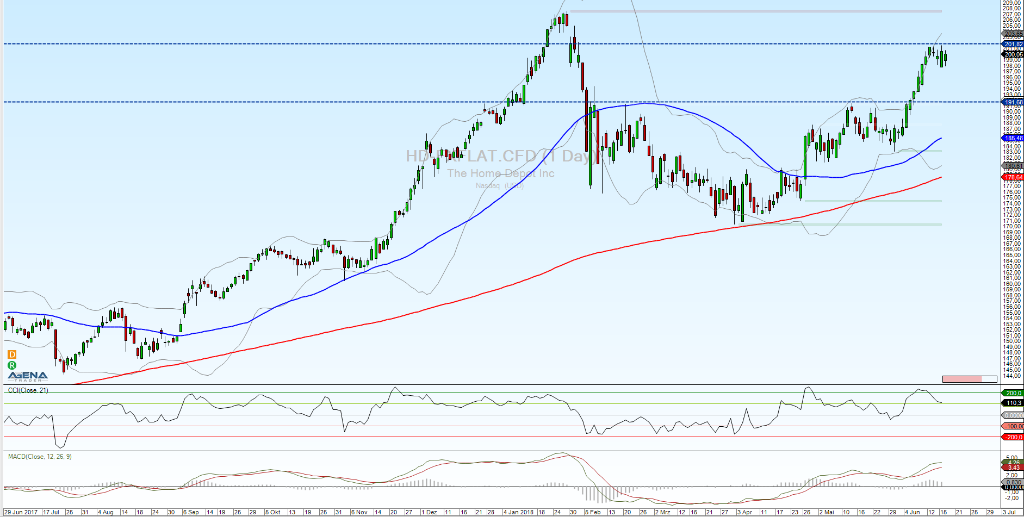Click the 4 Aug date on time axis
This screenshot has height=517, width=1024.
[x=107, y=512]
